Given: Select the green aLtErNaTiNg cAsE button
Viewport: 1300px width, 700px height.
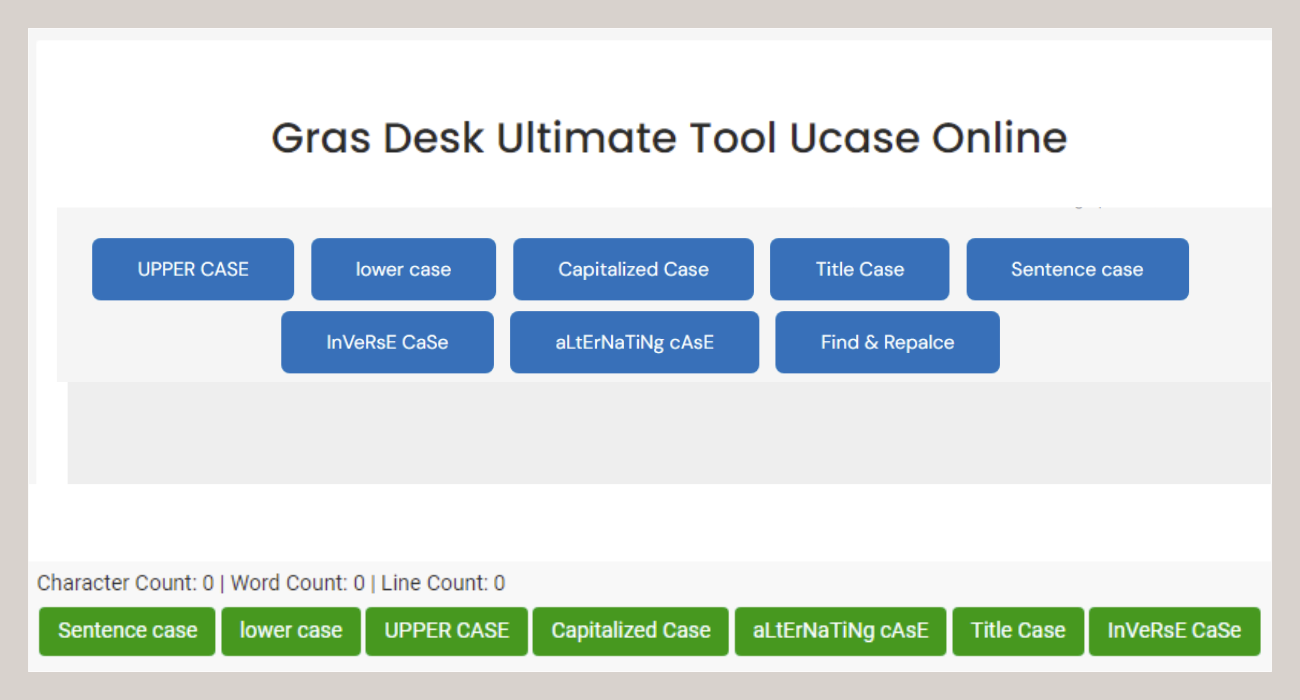Looking at the screenshot, I should 840,631.
